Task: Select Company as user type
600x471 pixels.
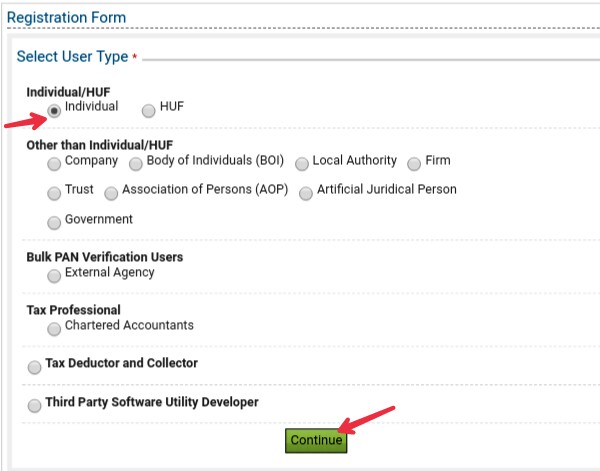Action: [54, 164]
